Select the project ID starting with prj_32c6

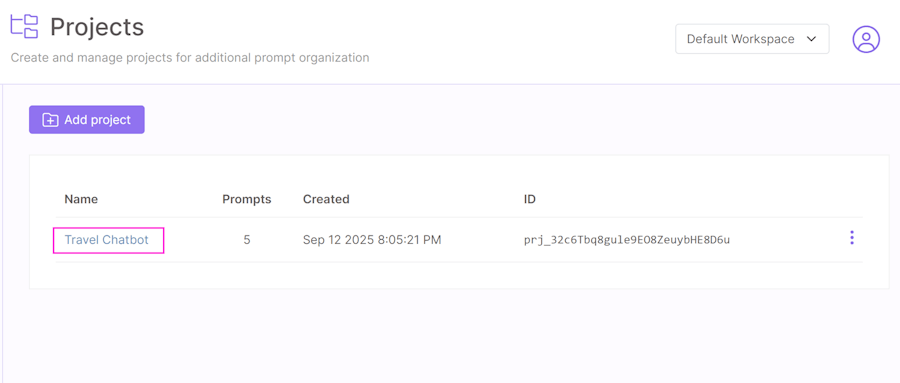627,240
